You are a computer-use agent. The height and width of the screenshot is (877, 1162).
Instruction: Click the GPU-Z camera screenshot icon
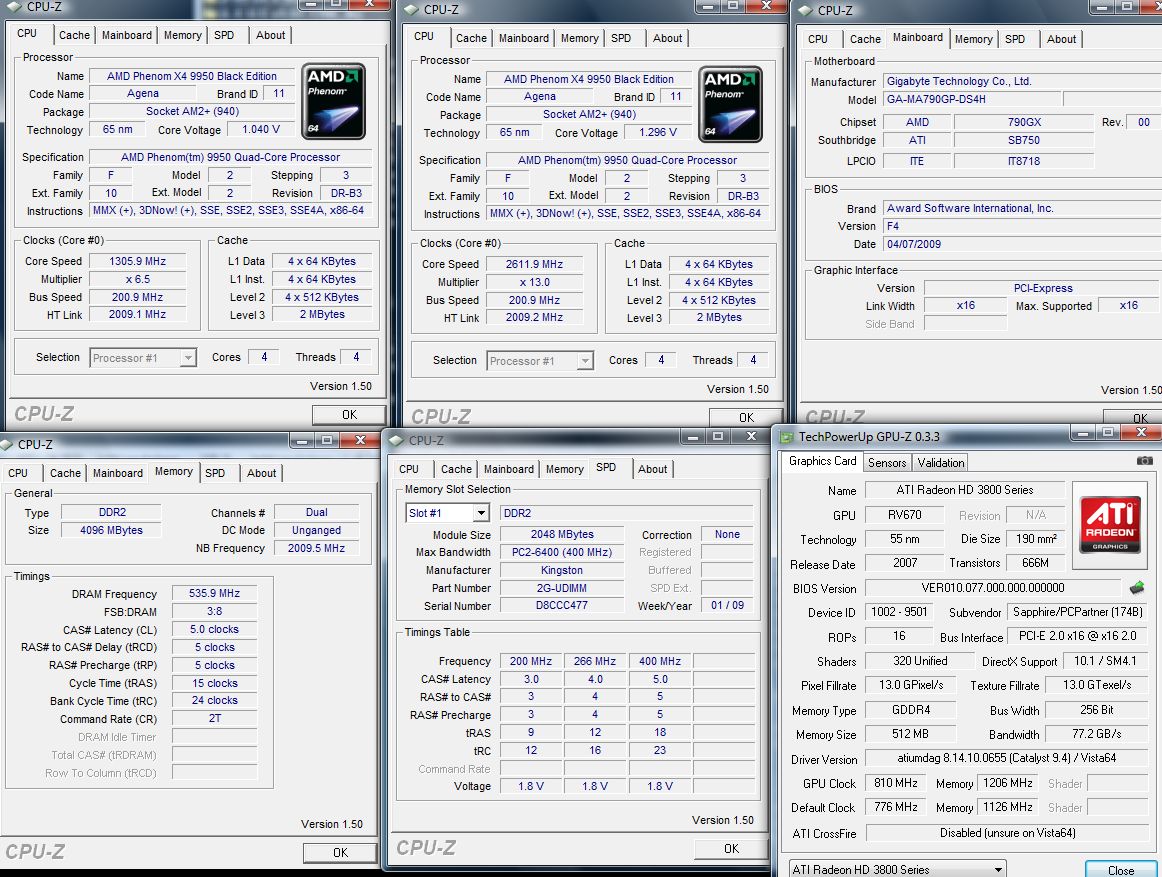(1144, 461)
